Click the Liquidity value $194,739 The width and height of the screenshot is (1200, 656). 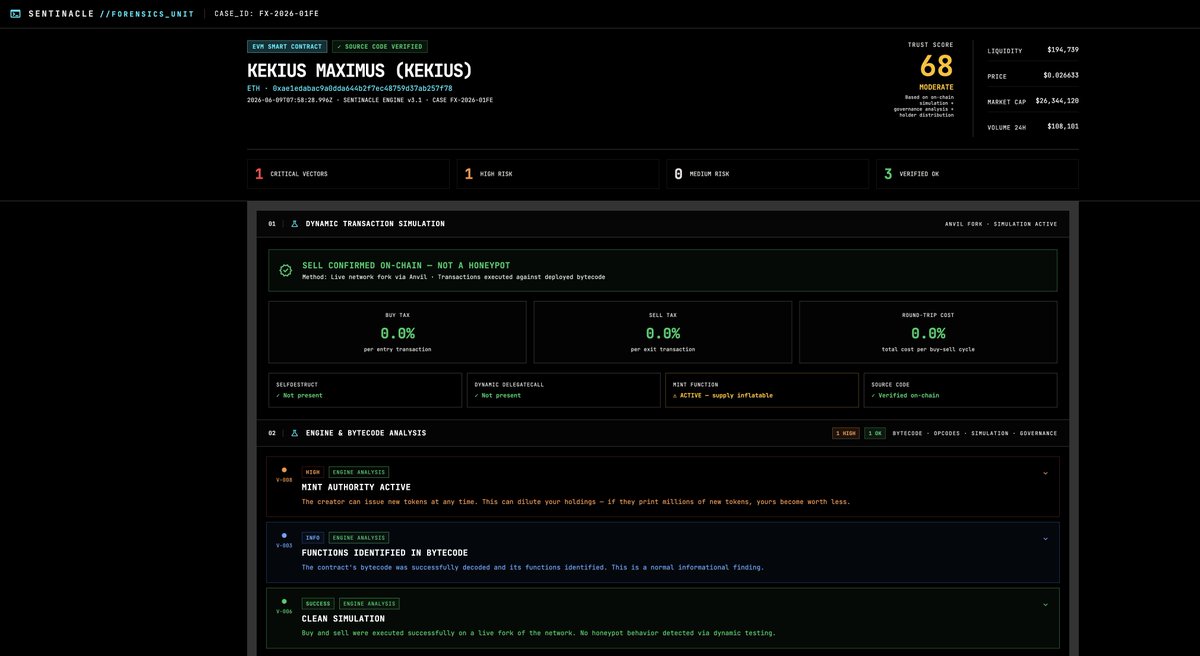(1062, 49)
